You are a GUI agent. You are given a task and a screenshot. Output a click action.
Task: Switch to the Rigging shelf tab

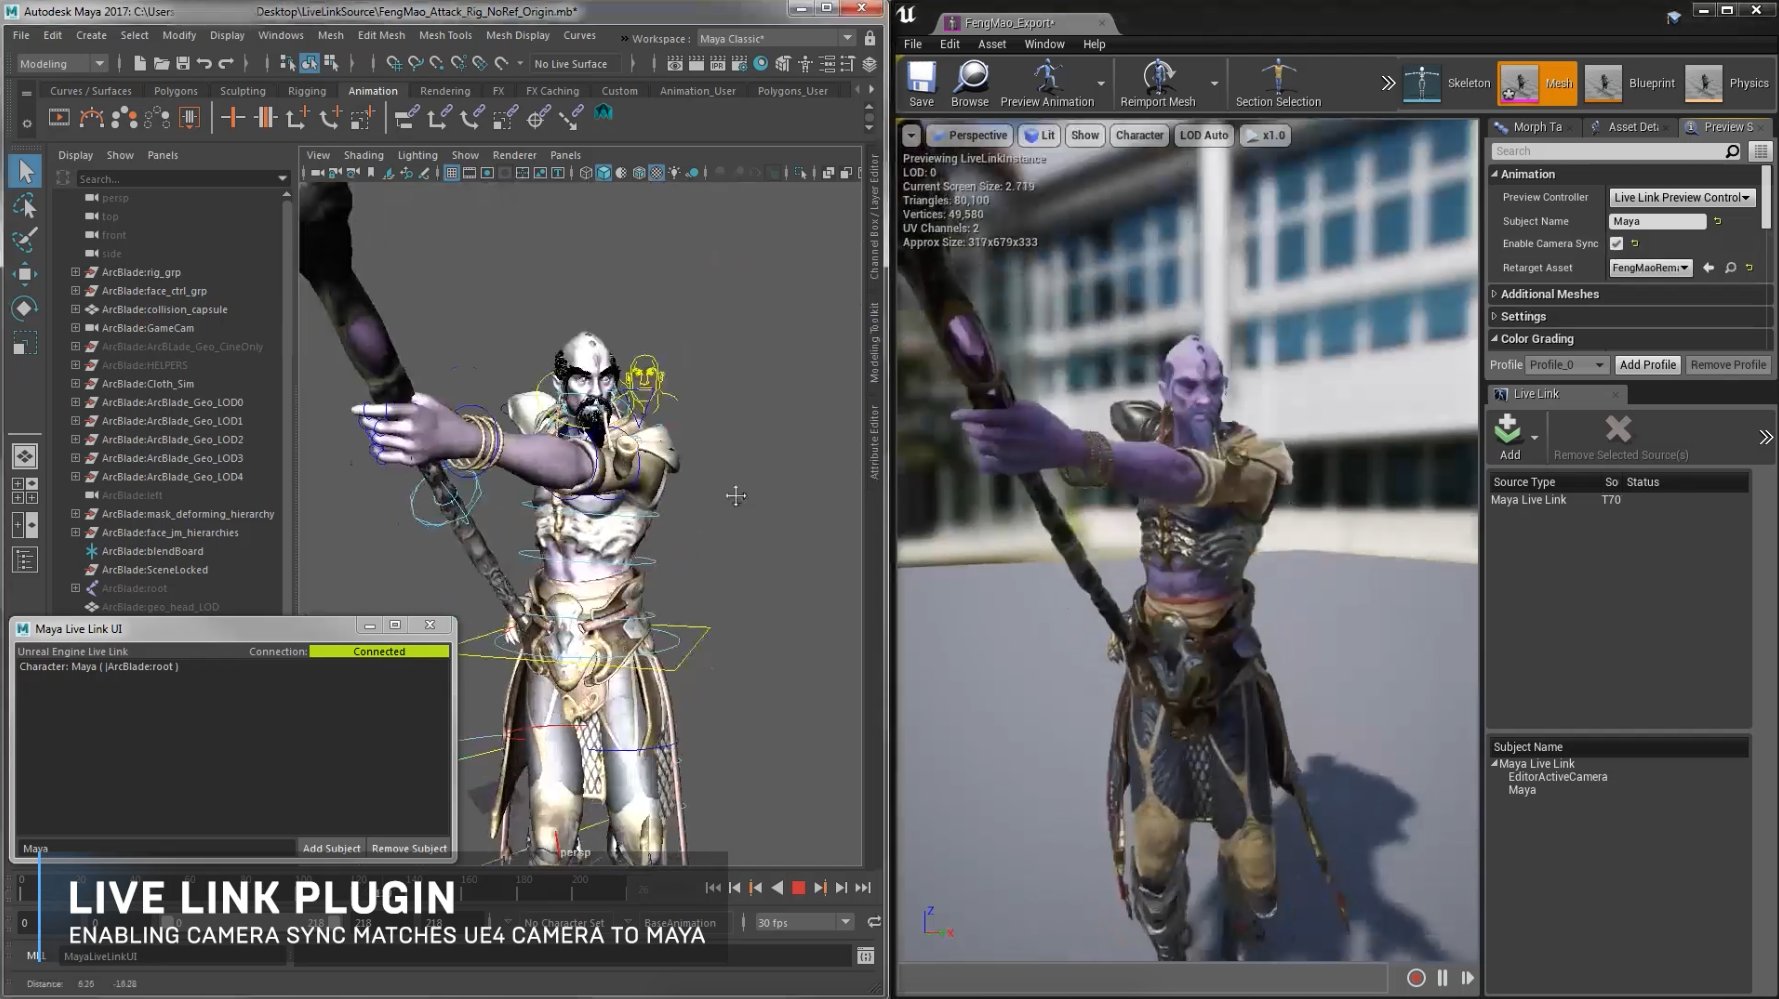click(306, 91)
